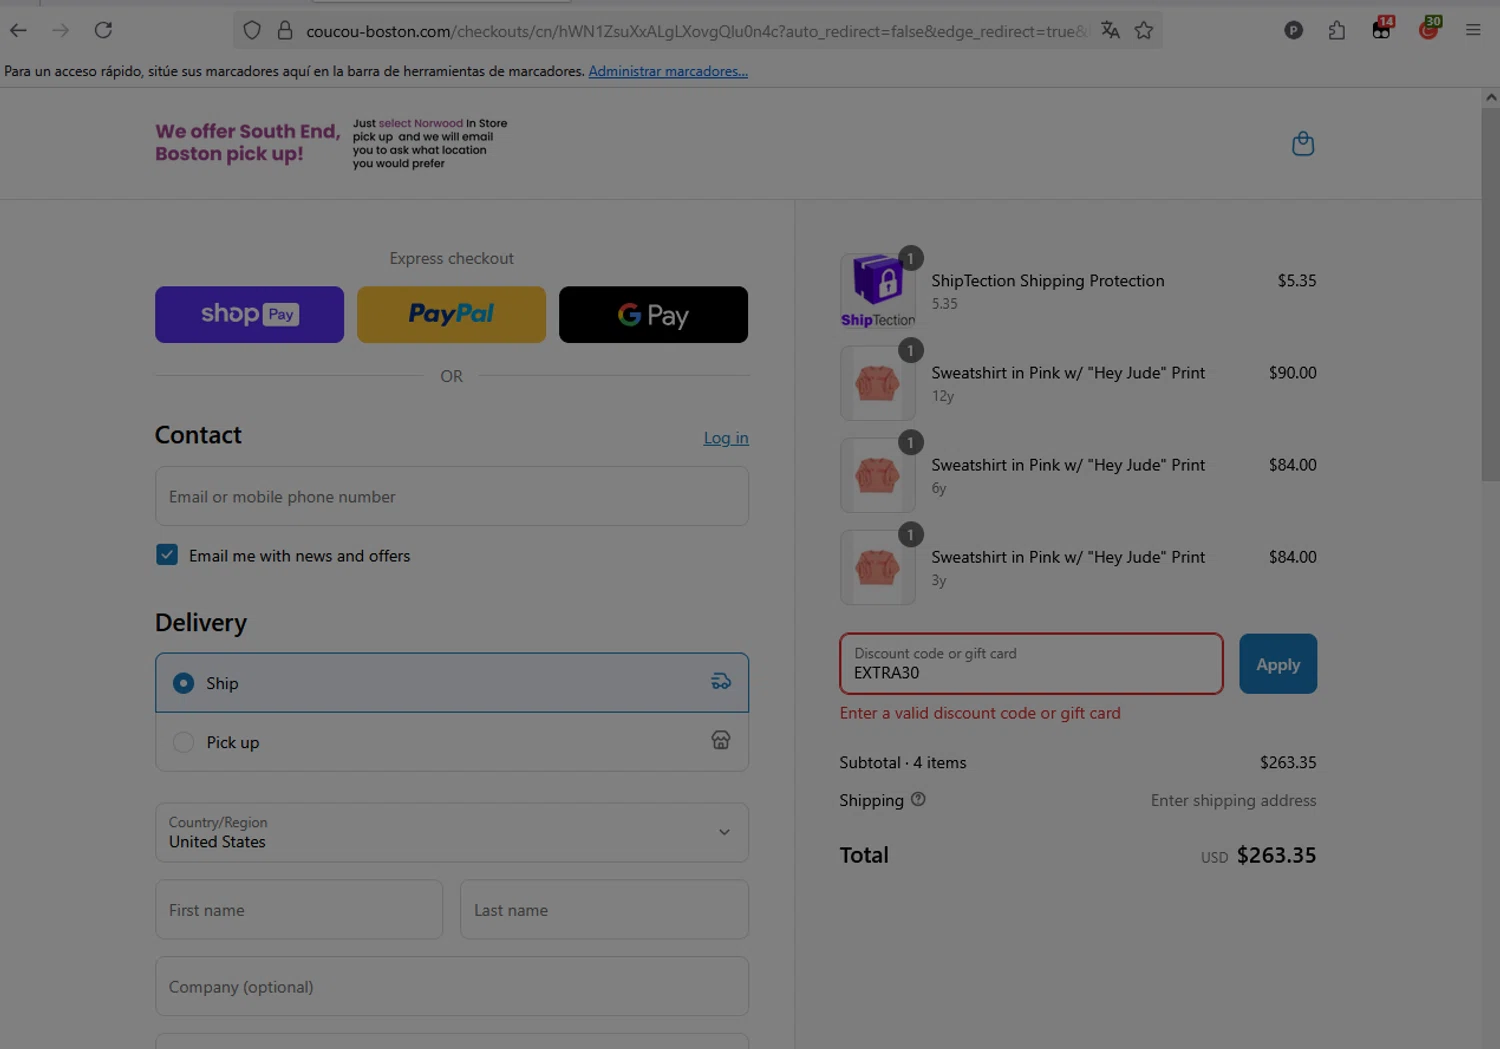
Task: Click the Express checkout heading
Action: tap(451, 258)
